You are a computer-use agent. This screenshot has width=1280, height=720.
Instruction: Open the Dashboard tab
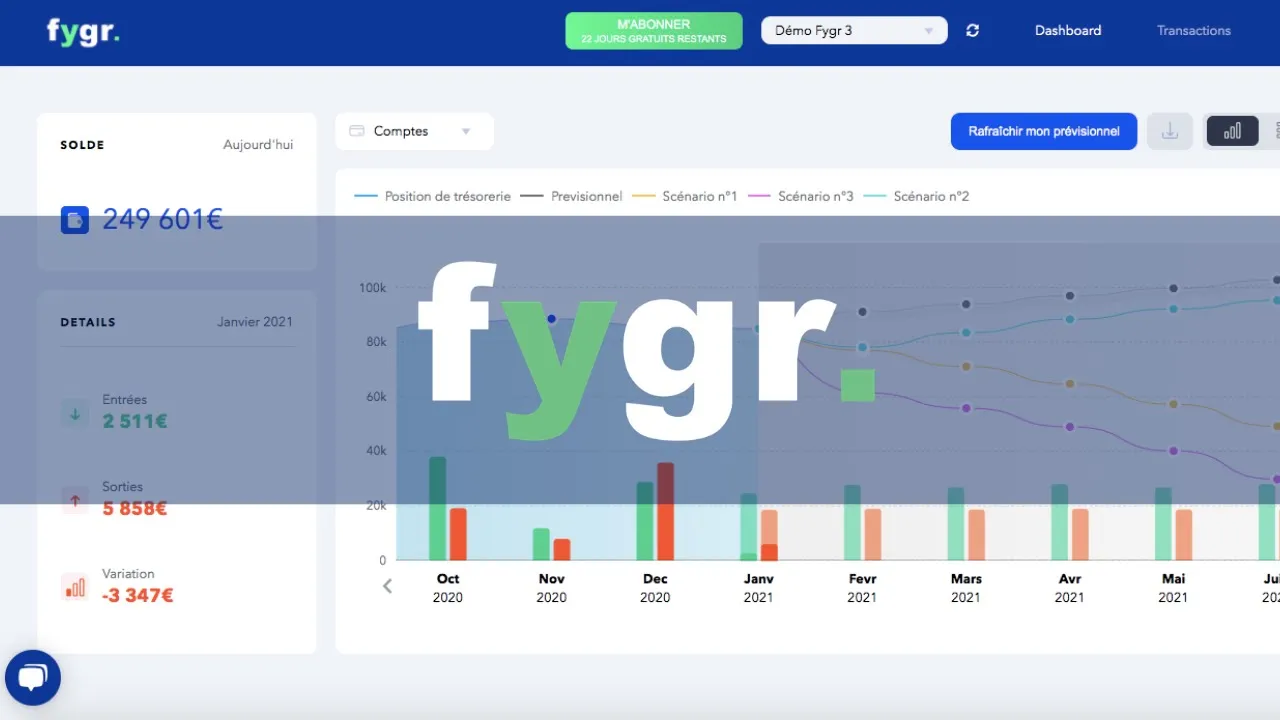[1068, 31]
